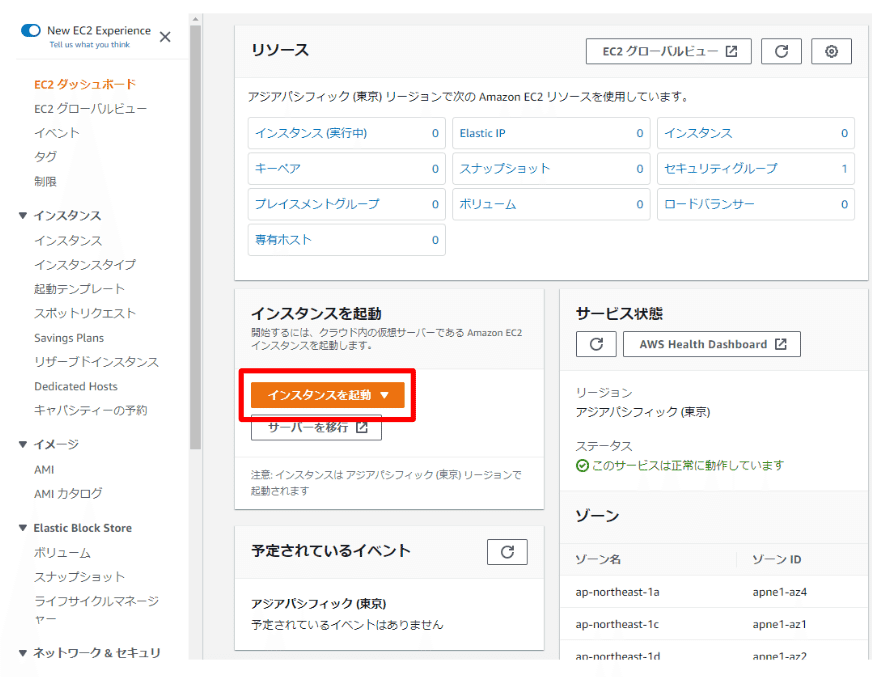Screen dimensions: 872x677
Task: Open AMI カタログ in sidebar
Action: pos(68,493)
